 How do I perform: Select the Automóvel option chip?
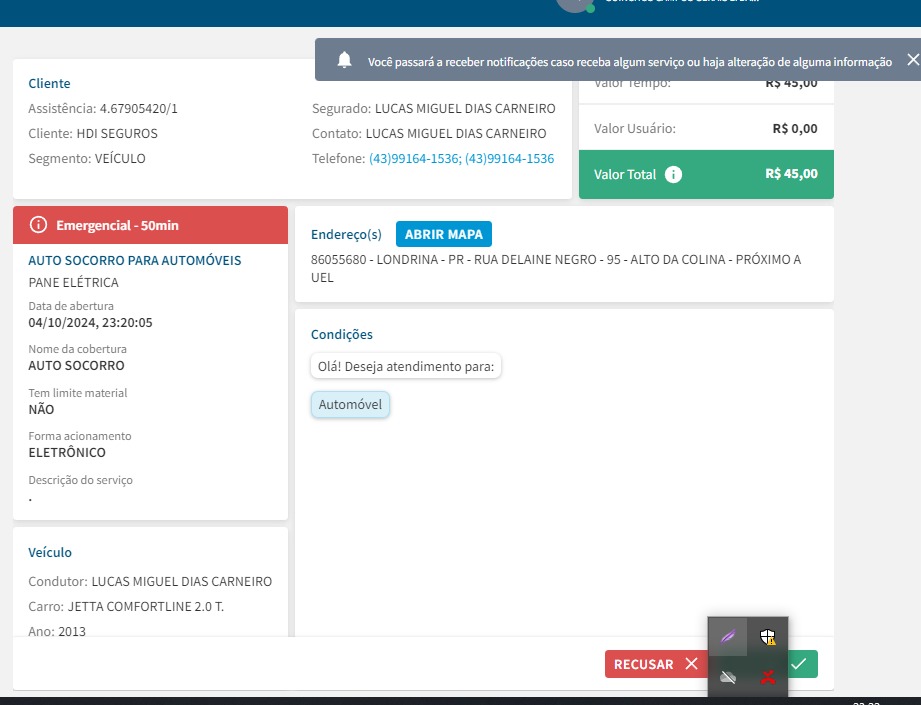pos(350,404)
